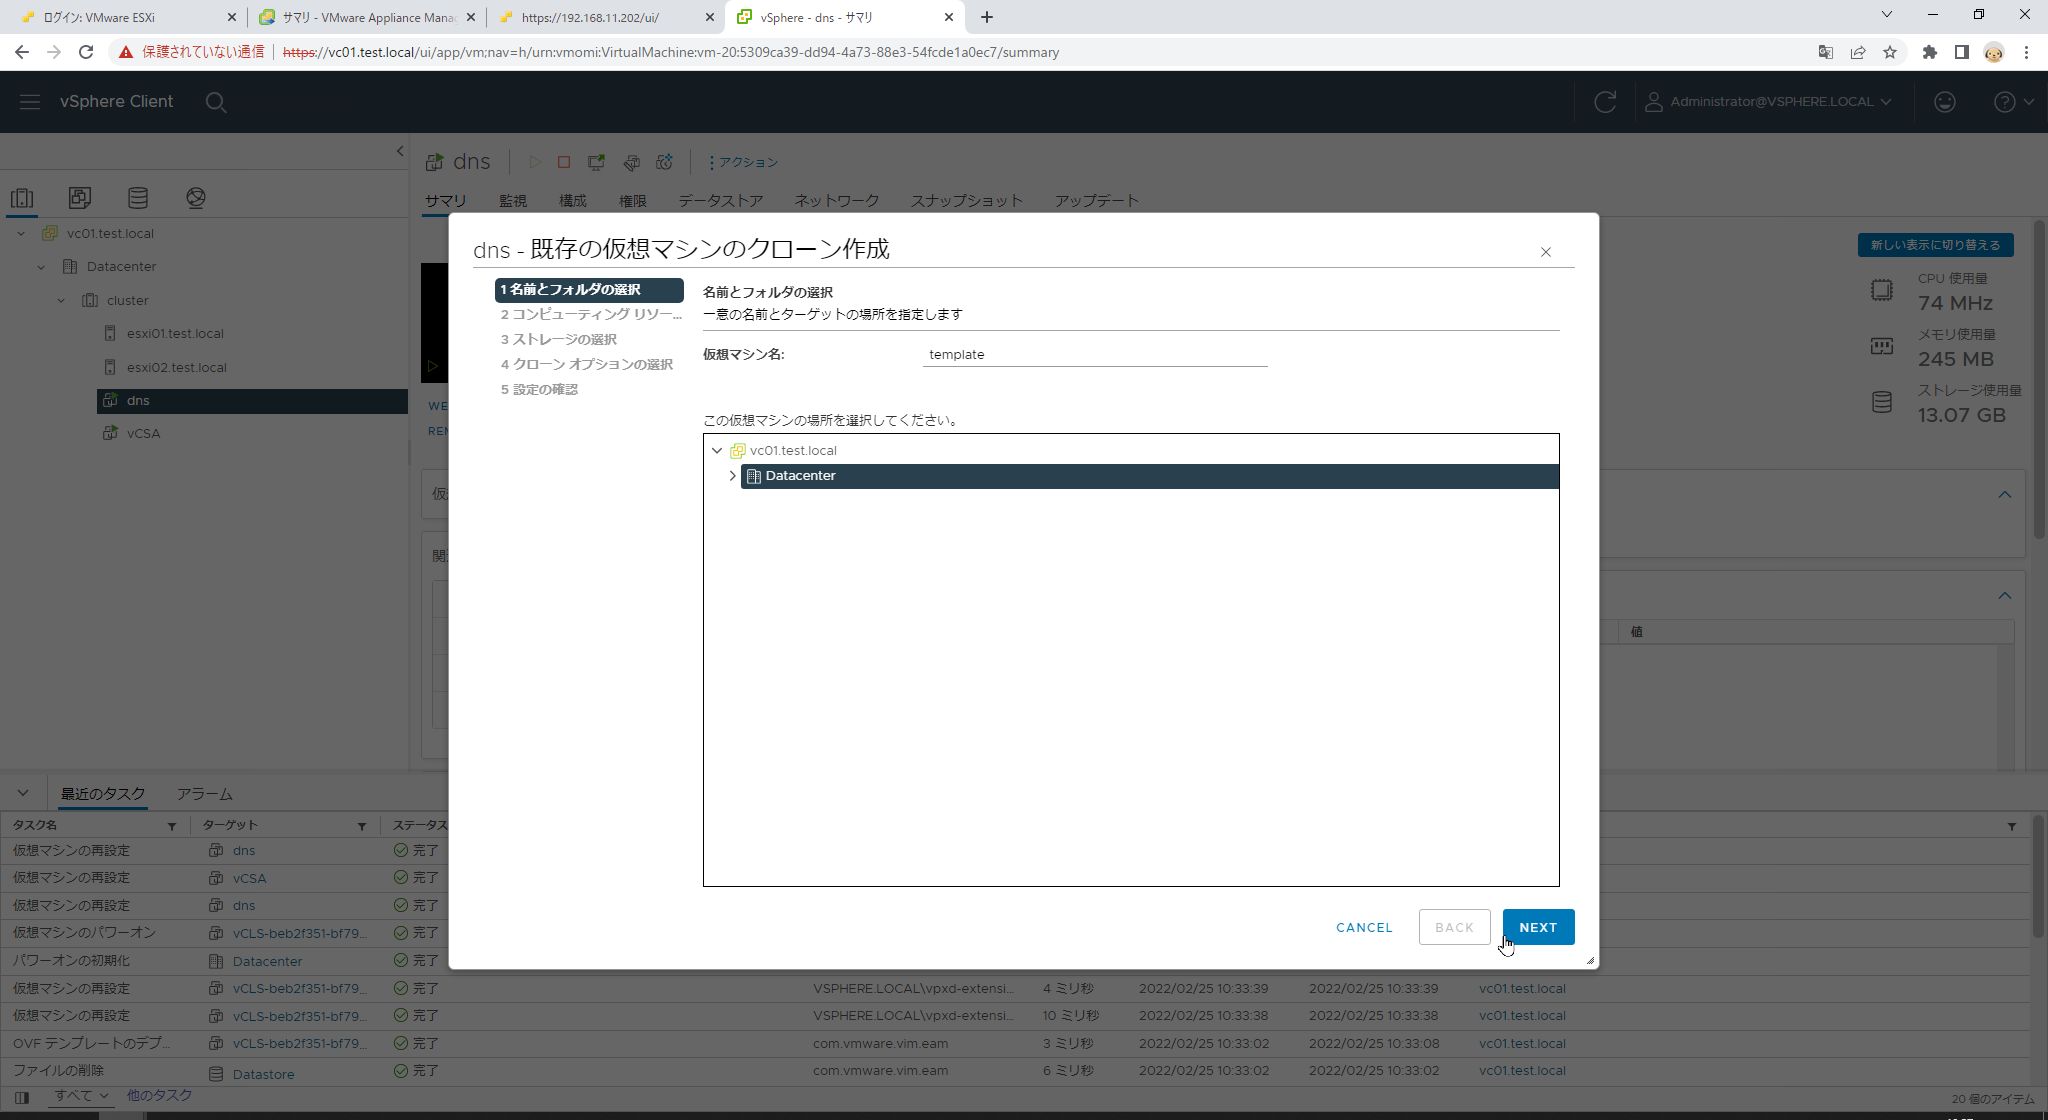
Task: Open the アラーム tab
Action: 205,794
